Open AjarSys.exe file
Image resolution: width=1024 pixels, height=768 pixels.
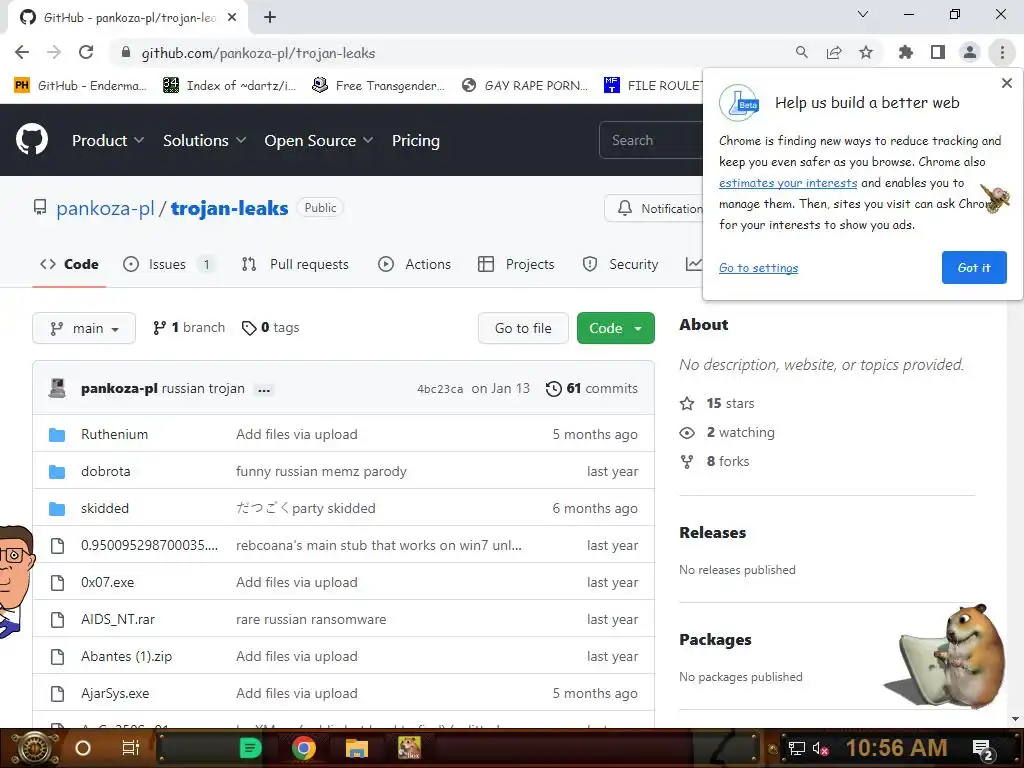click(x=115, y=694)
